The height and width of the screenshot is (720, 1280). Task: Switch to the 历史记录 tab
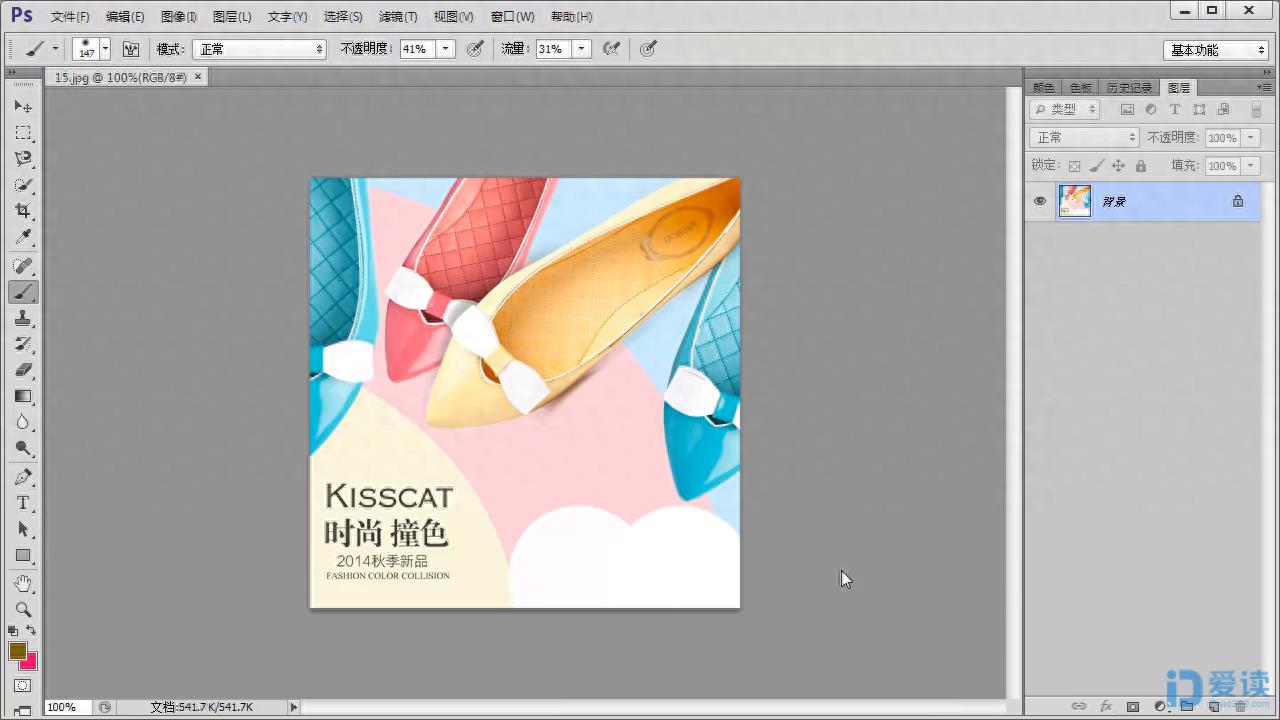[1129, 88]
